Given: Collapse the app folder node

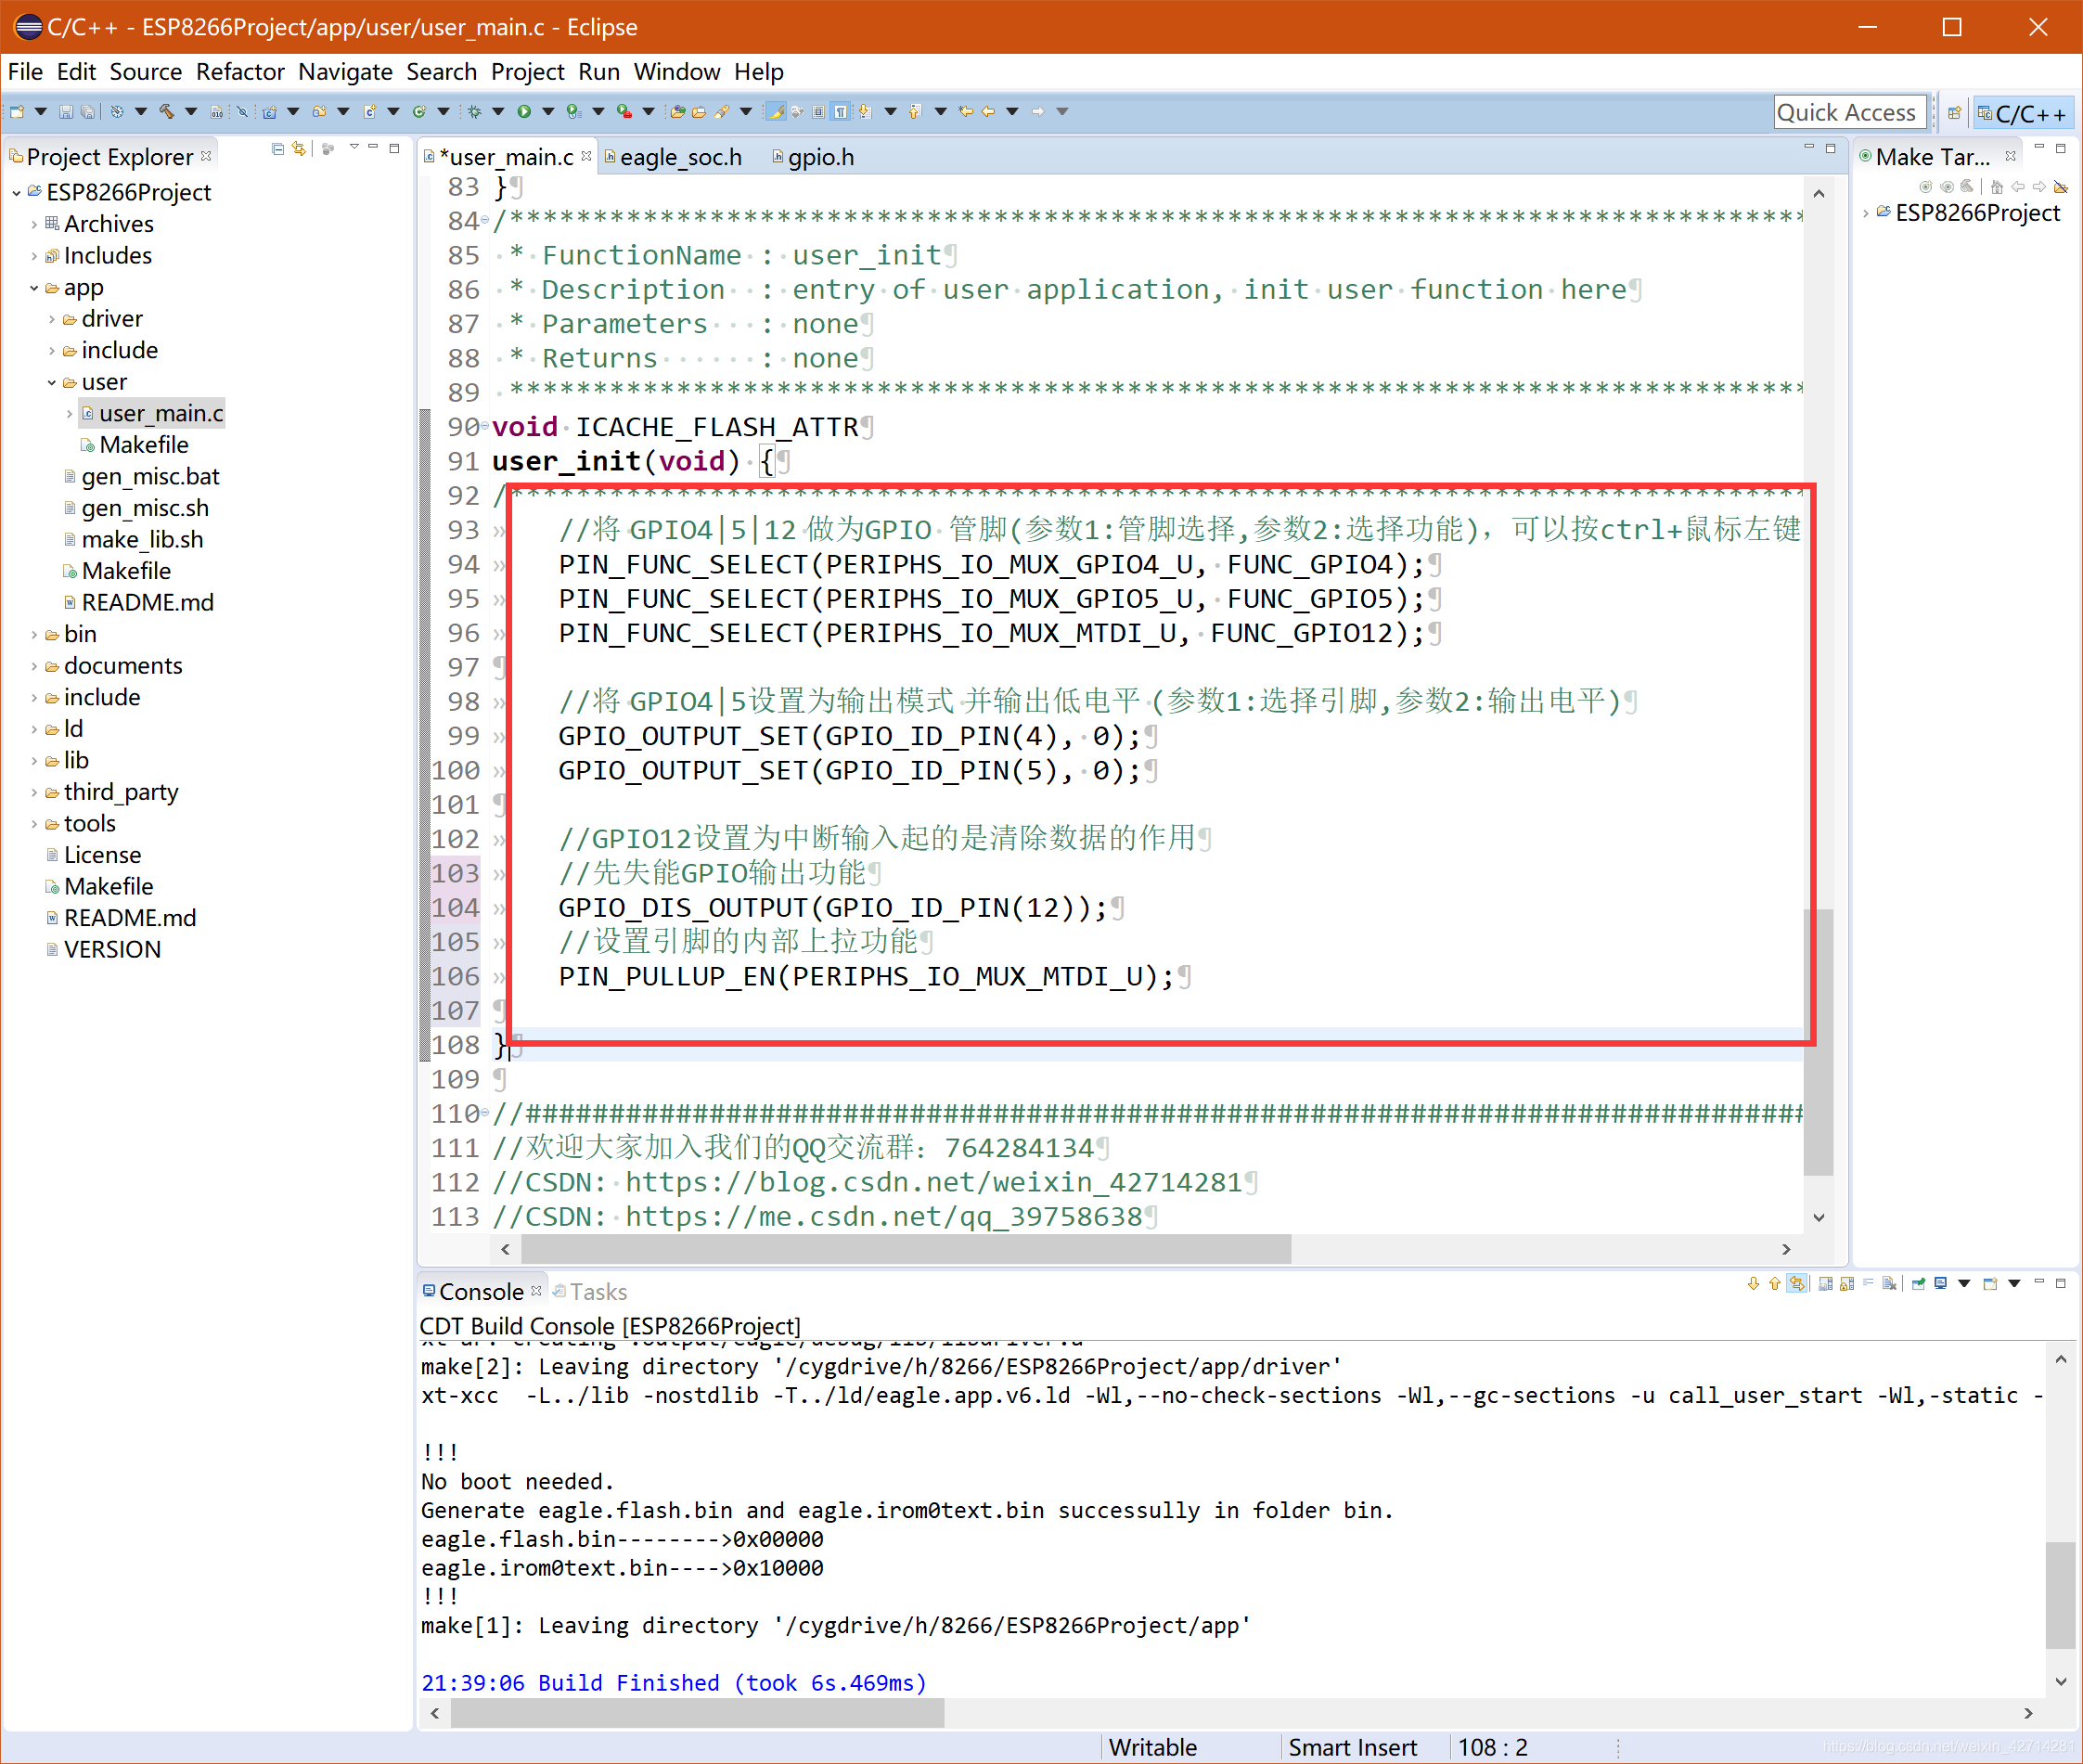Looking at the screenshot, I should [34, 288].
